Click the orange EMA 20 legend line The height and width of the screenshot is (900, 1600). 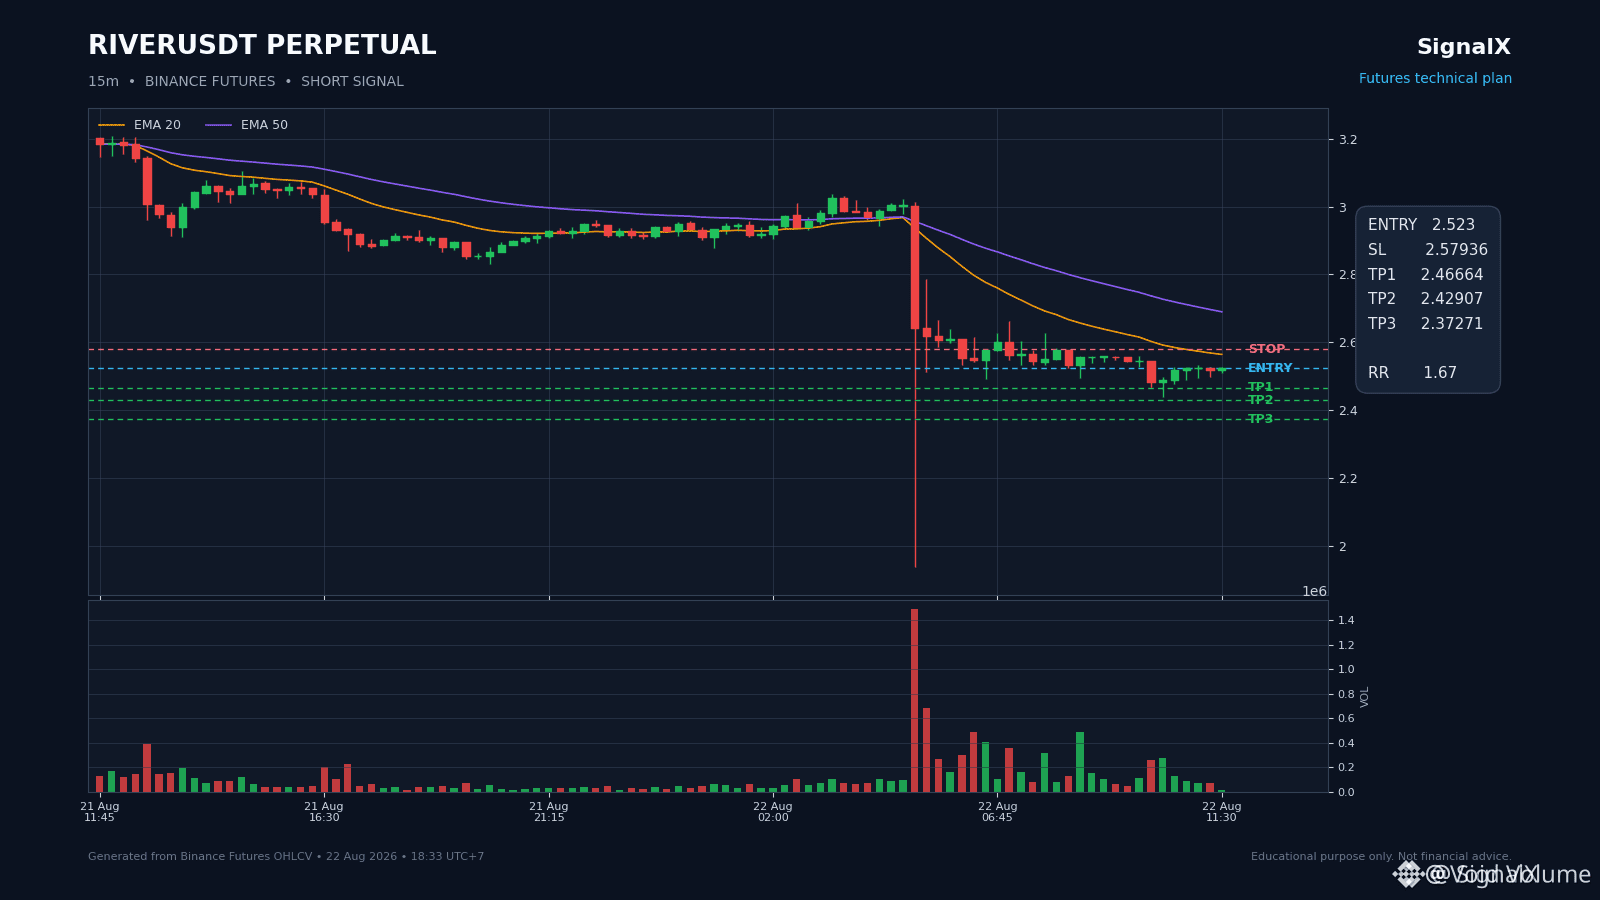(x=112, y=125)
